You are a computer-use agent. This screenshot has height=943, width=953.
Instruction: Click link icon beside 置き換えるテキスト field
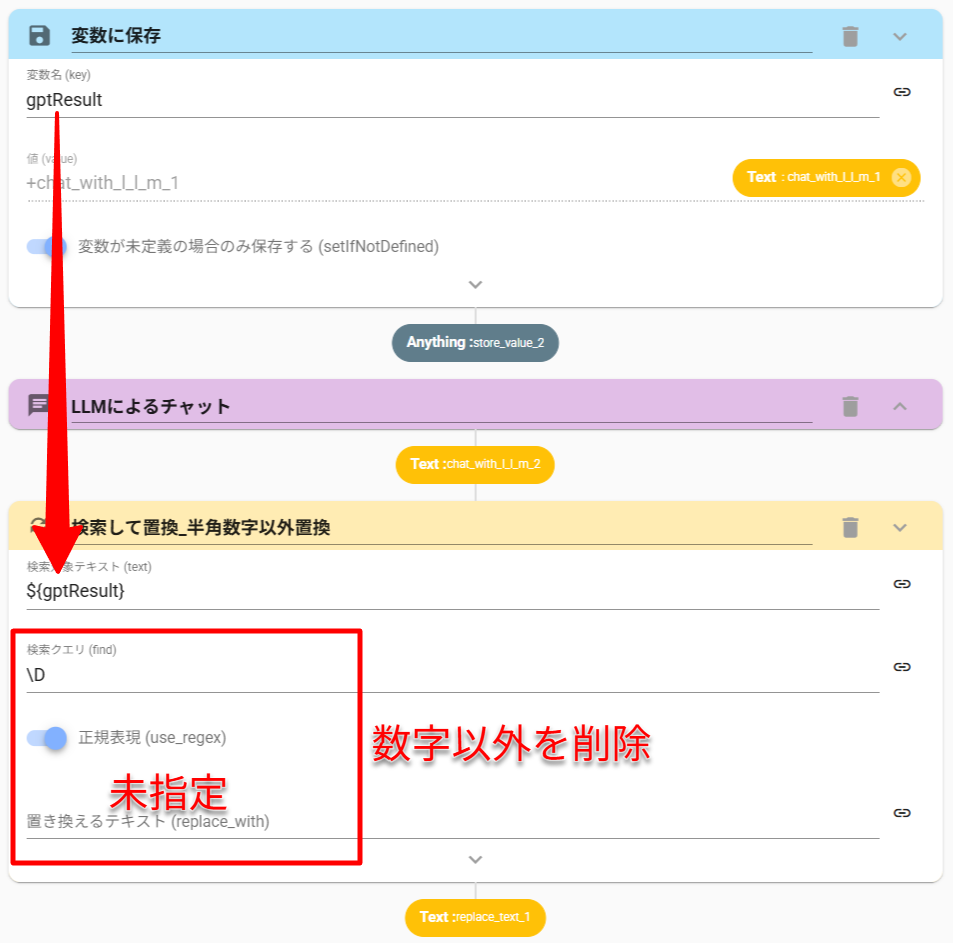click(x=902, y=814)
